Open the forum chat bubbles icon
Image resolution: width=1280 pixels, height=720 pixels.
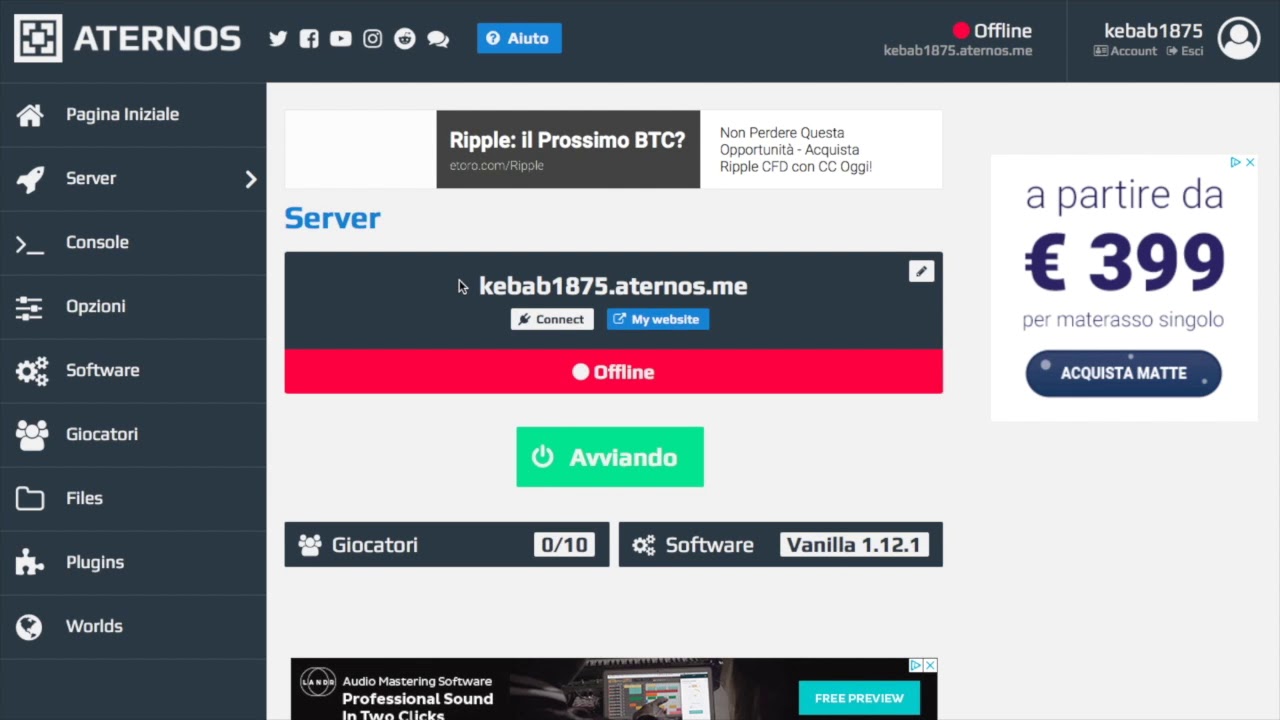pyautogui.click(x=438, y=39)
